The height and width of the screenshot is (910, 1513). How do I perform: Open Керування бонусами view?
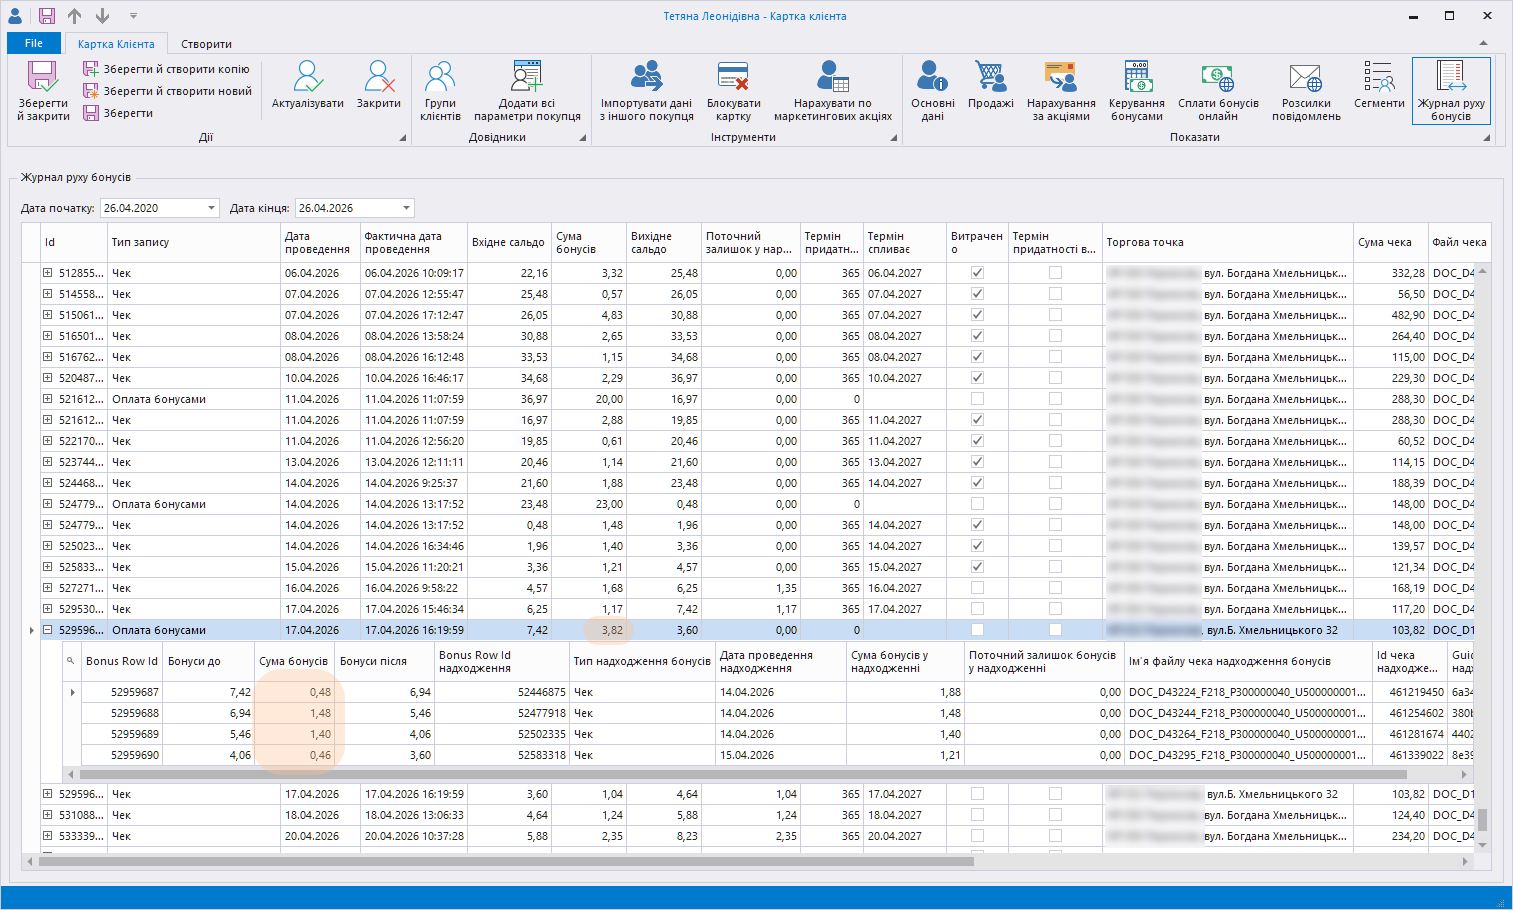click(x=1136, y=89)
